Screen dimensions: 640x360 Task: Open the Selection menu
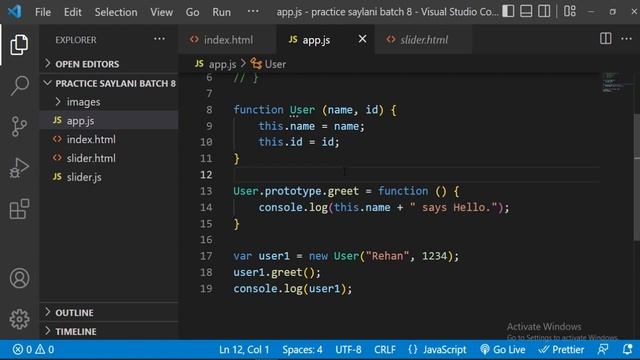pyautogui.click(x=116, y=12)
